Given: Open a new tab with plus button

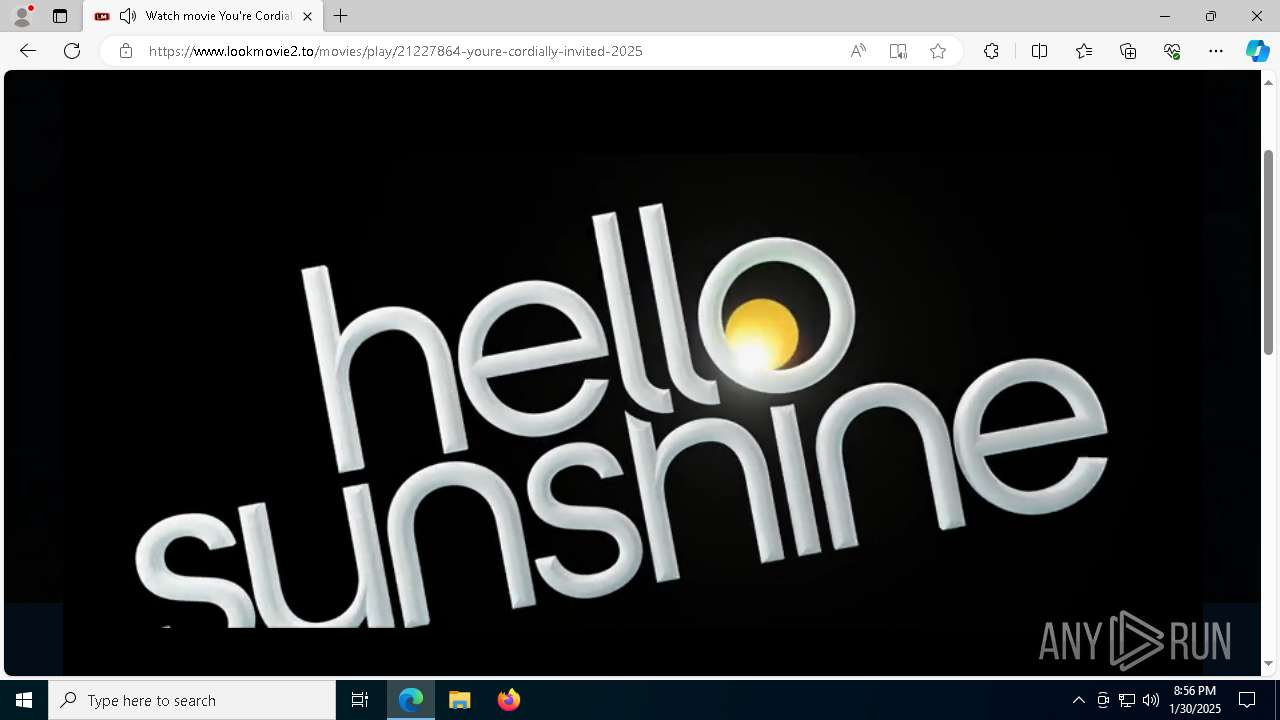Looking at the screenshot, I should [x=341, y=16].
